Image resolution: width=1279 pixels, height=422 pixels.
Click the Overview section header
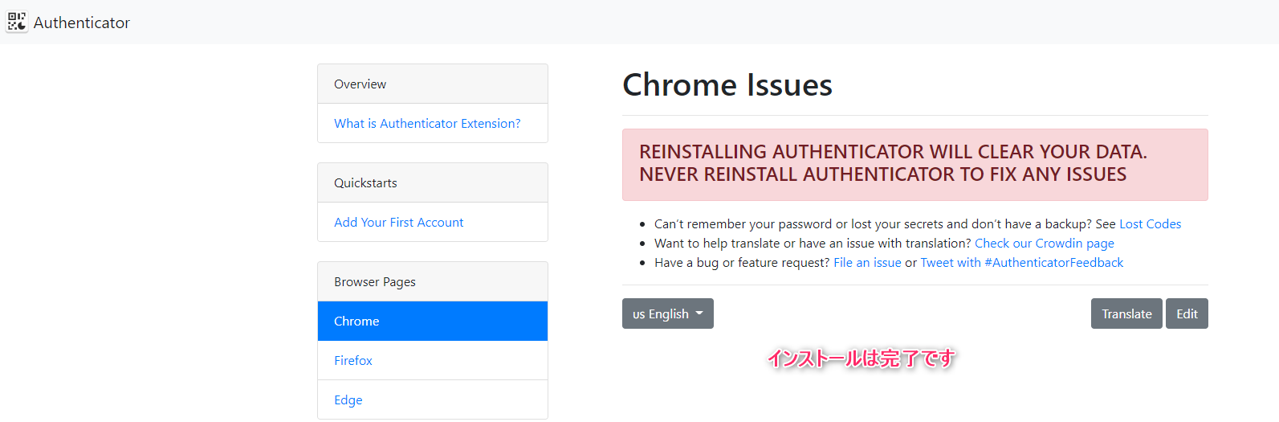(x=432, y=84)
